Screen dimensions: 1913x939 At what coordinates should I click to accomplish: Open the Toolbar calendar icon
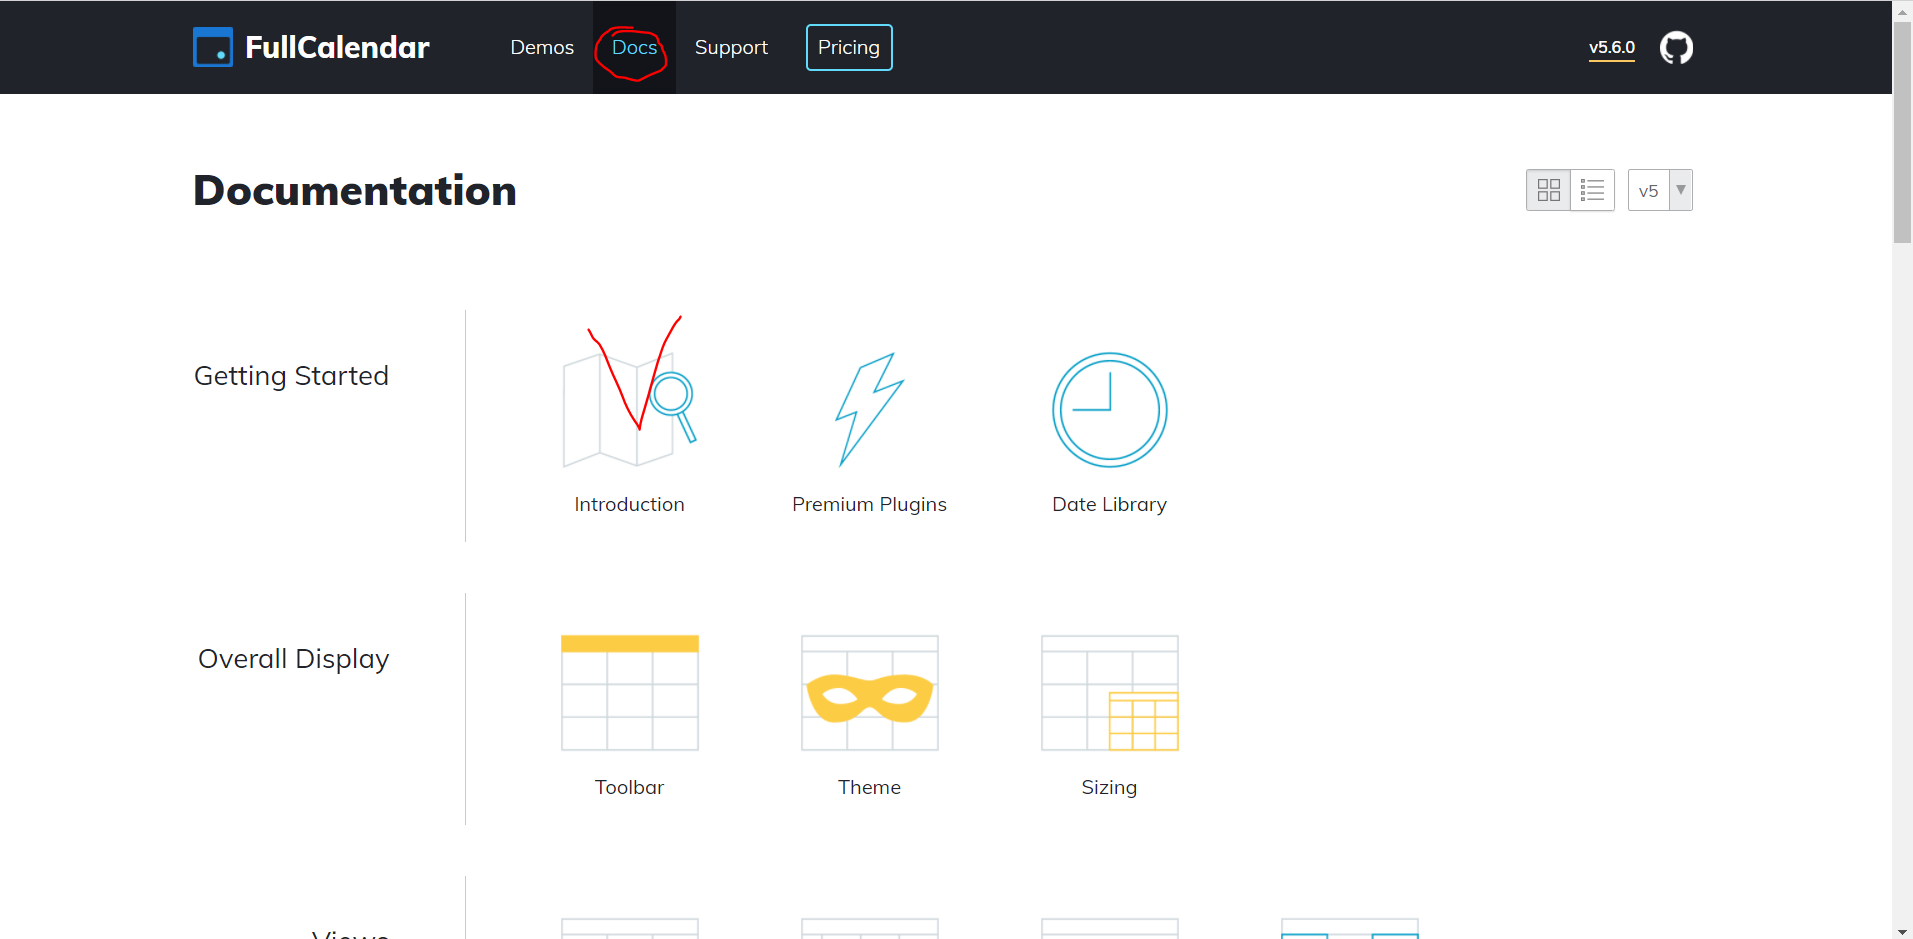coord(630,693)
